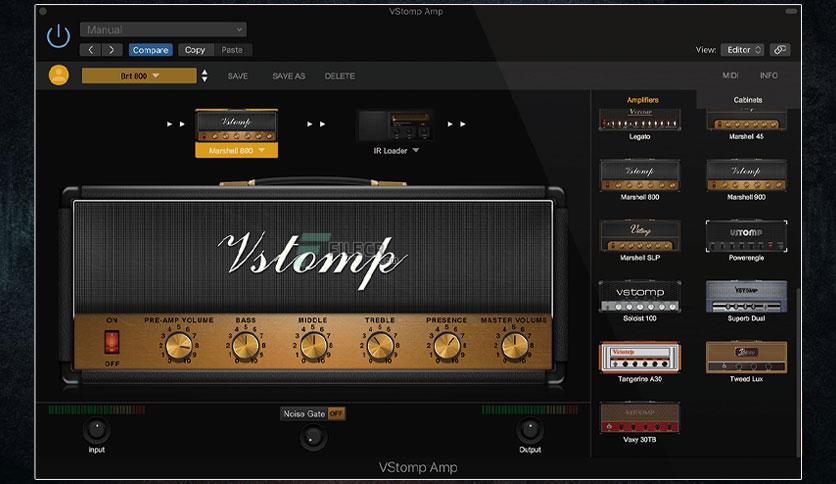Click the Paste button
This screenshot has width=836, height=484.
(232, 50)
